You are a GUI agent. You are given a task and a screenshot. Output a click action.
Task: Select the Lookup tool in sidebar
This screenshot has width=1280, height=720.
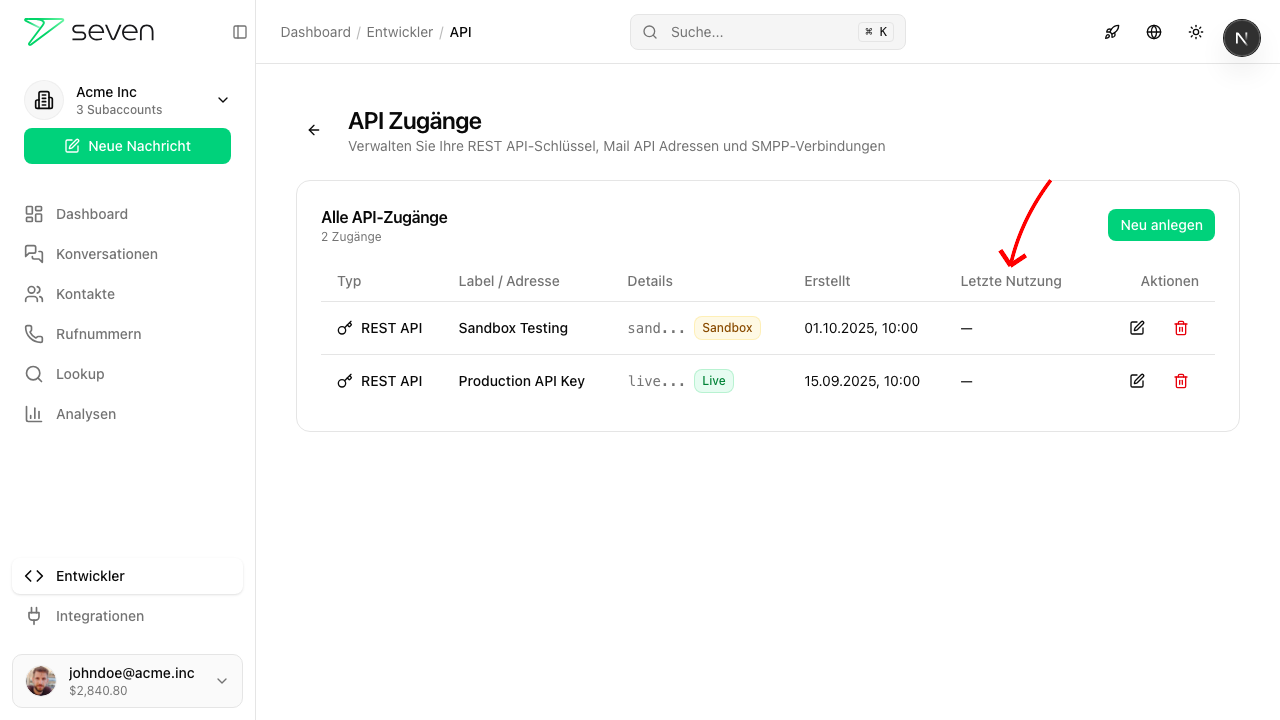coord(81,374)
